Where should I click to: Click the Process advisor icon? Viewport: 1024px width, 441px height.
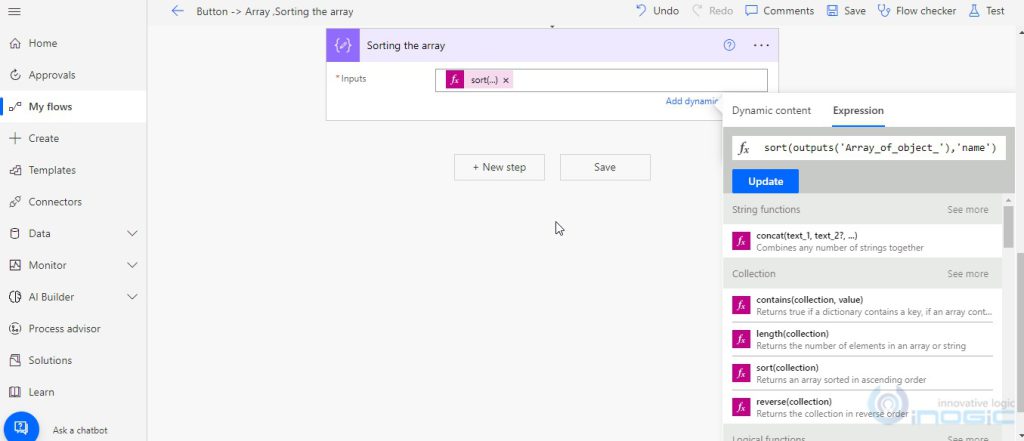click(x=15, y=329)
